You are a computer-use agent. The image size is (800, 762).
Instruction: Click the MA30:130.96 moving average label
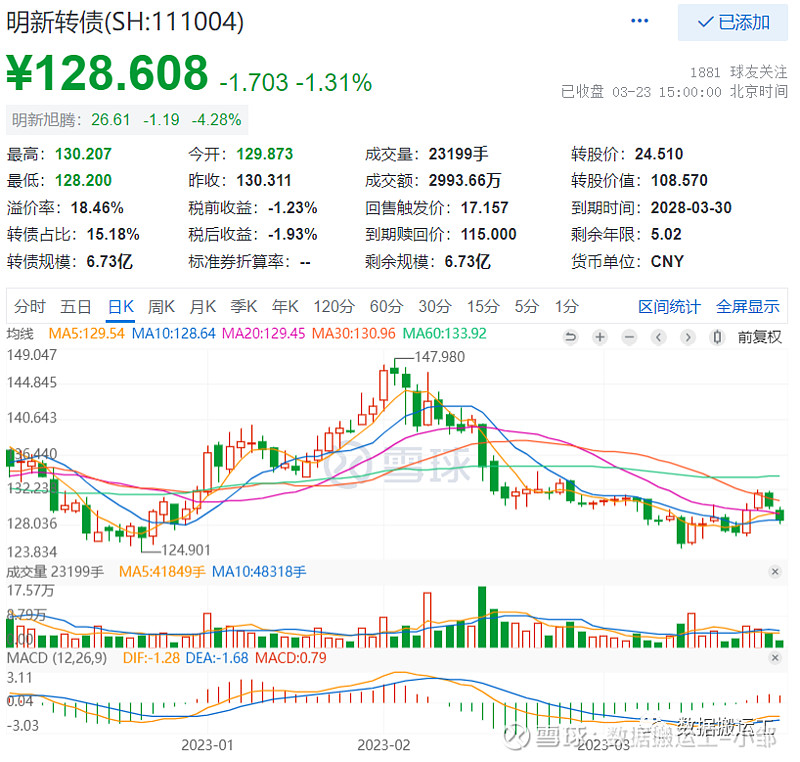coord(354,334)
